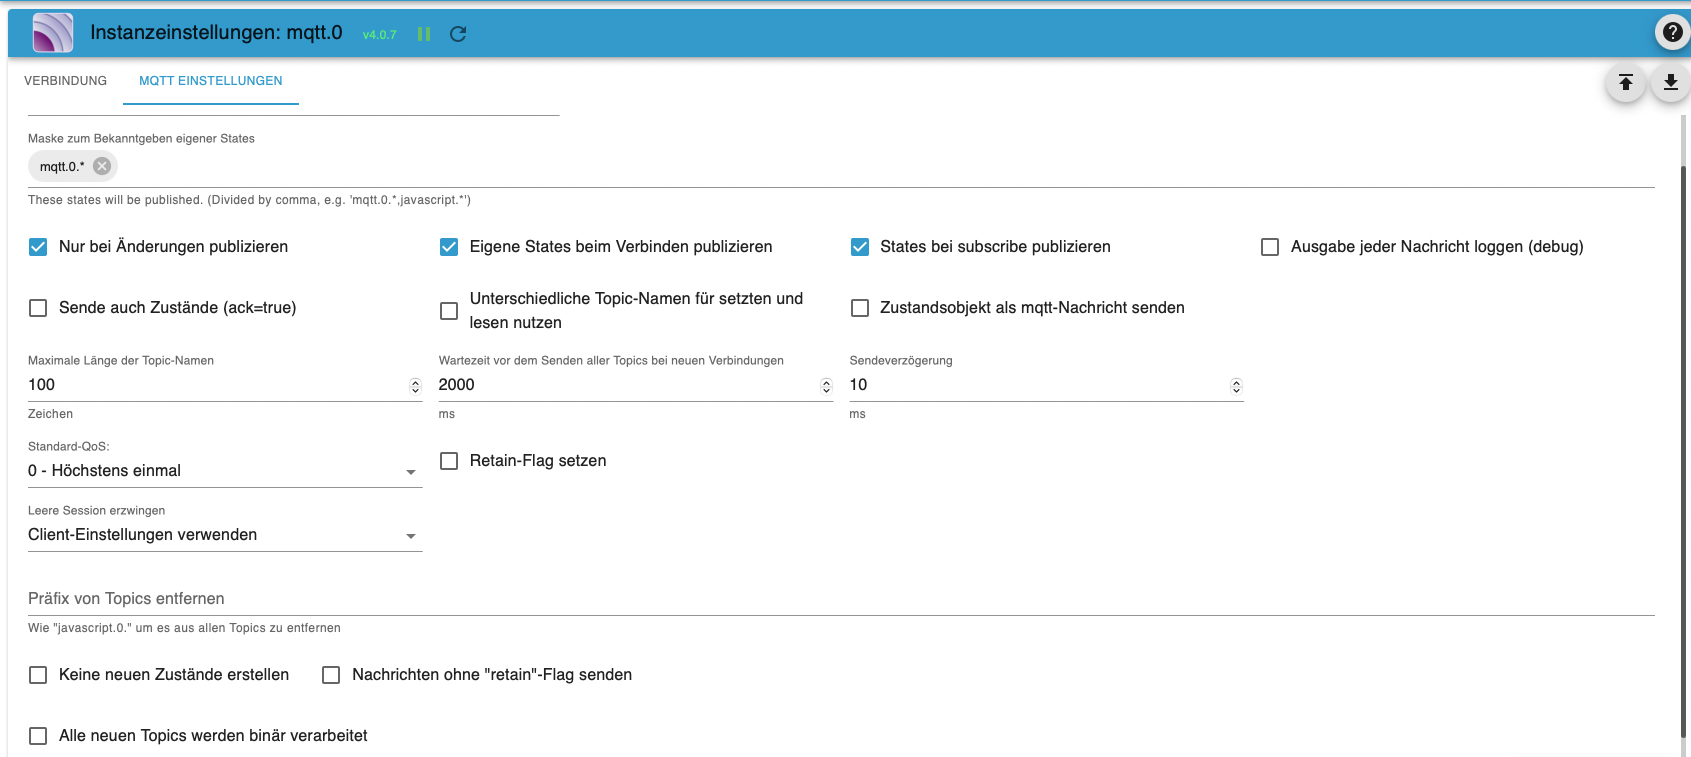
Task: Select the MQTT Einstellungen tab
Action: (x=210, y=81)
